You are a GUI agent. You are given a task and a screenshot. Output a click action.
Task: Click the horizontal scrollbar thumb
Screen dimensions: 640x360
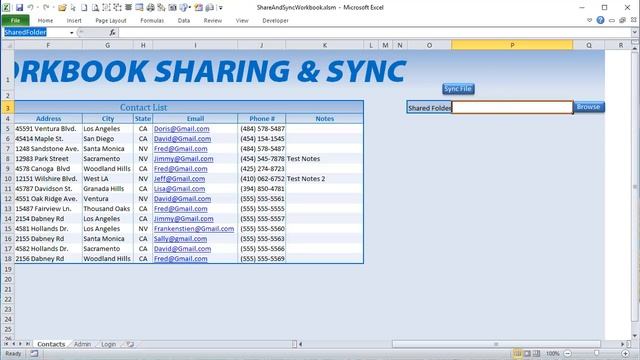pos(496,344)
